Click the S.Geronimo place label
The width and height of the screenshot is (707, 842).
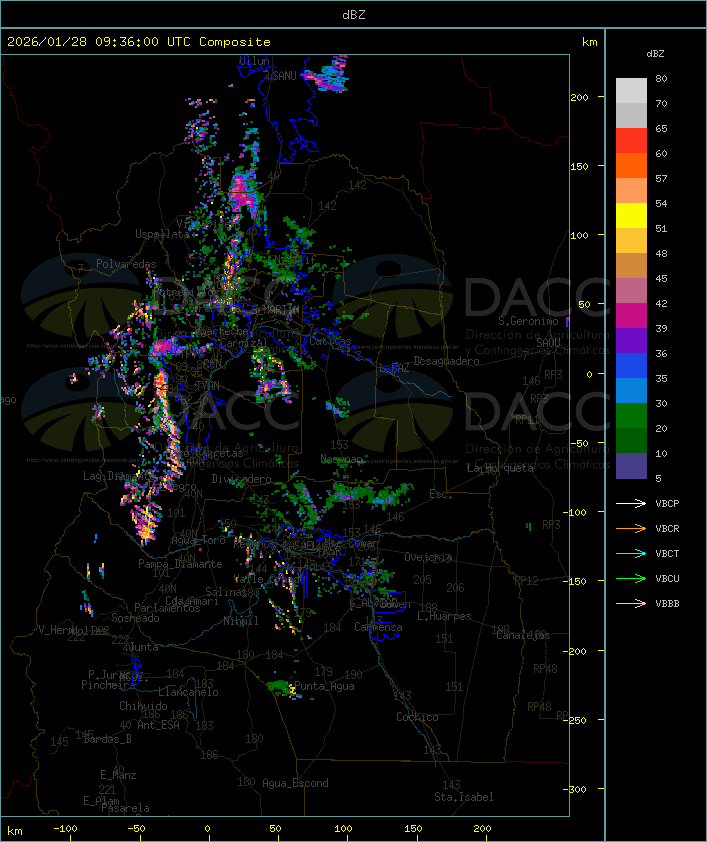click(x=528, y=322)
